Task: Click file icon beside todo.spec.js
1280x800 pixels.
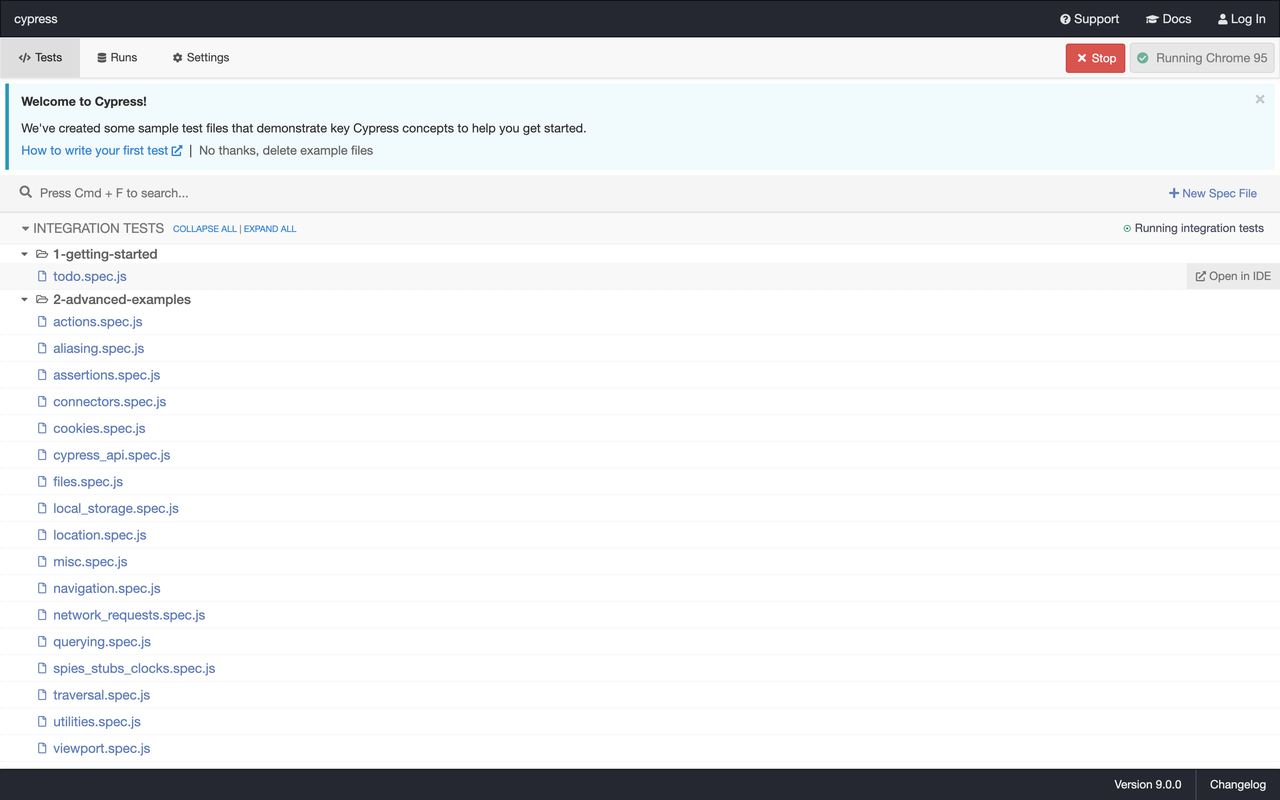Action: tap(42, 276)
